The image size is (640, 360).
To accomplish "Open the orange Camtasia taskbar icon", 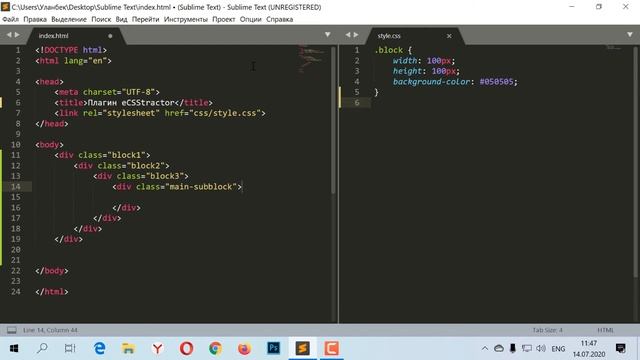I will (x=331, y=348).
